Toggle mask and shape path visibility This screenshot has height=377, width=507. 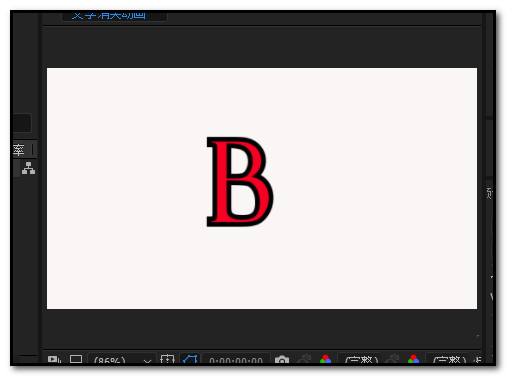click(x=190, y=359)
